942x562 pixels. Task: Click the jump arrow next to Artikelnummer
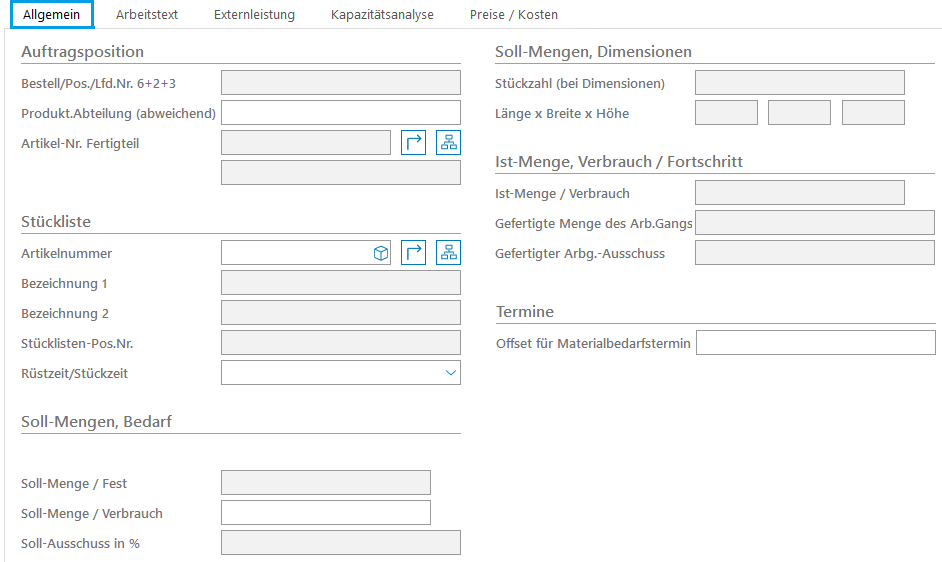(414, 253)
